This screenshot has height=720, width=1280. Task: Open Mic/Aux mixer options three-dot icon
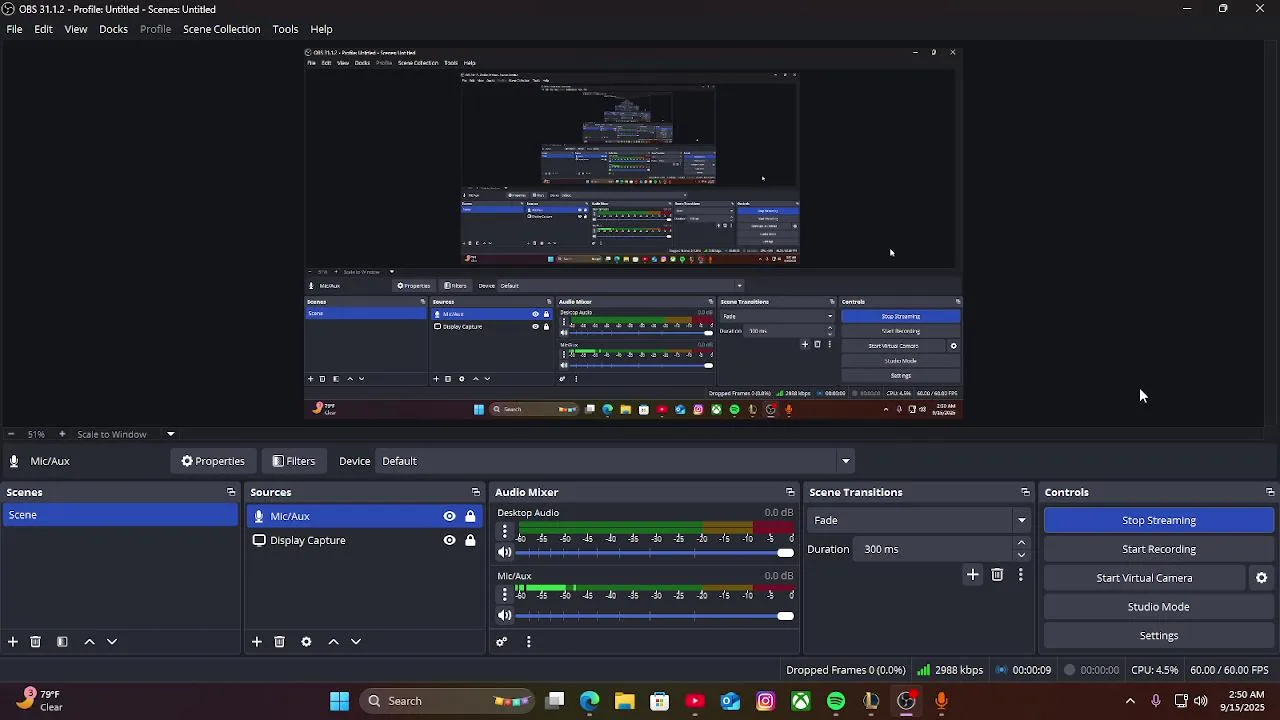(505, 595)
